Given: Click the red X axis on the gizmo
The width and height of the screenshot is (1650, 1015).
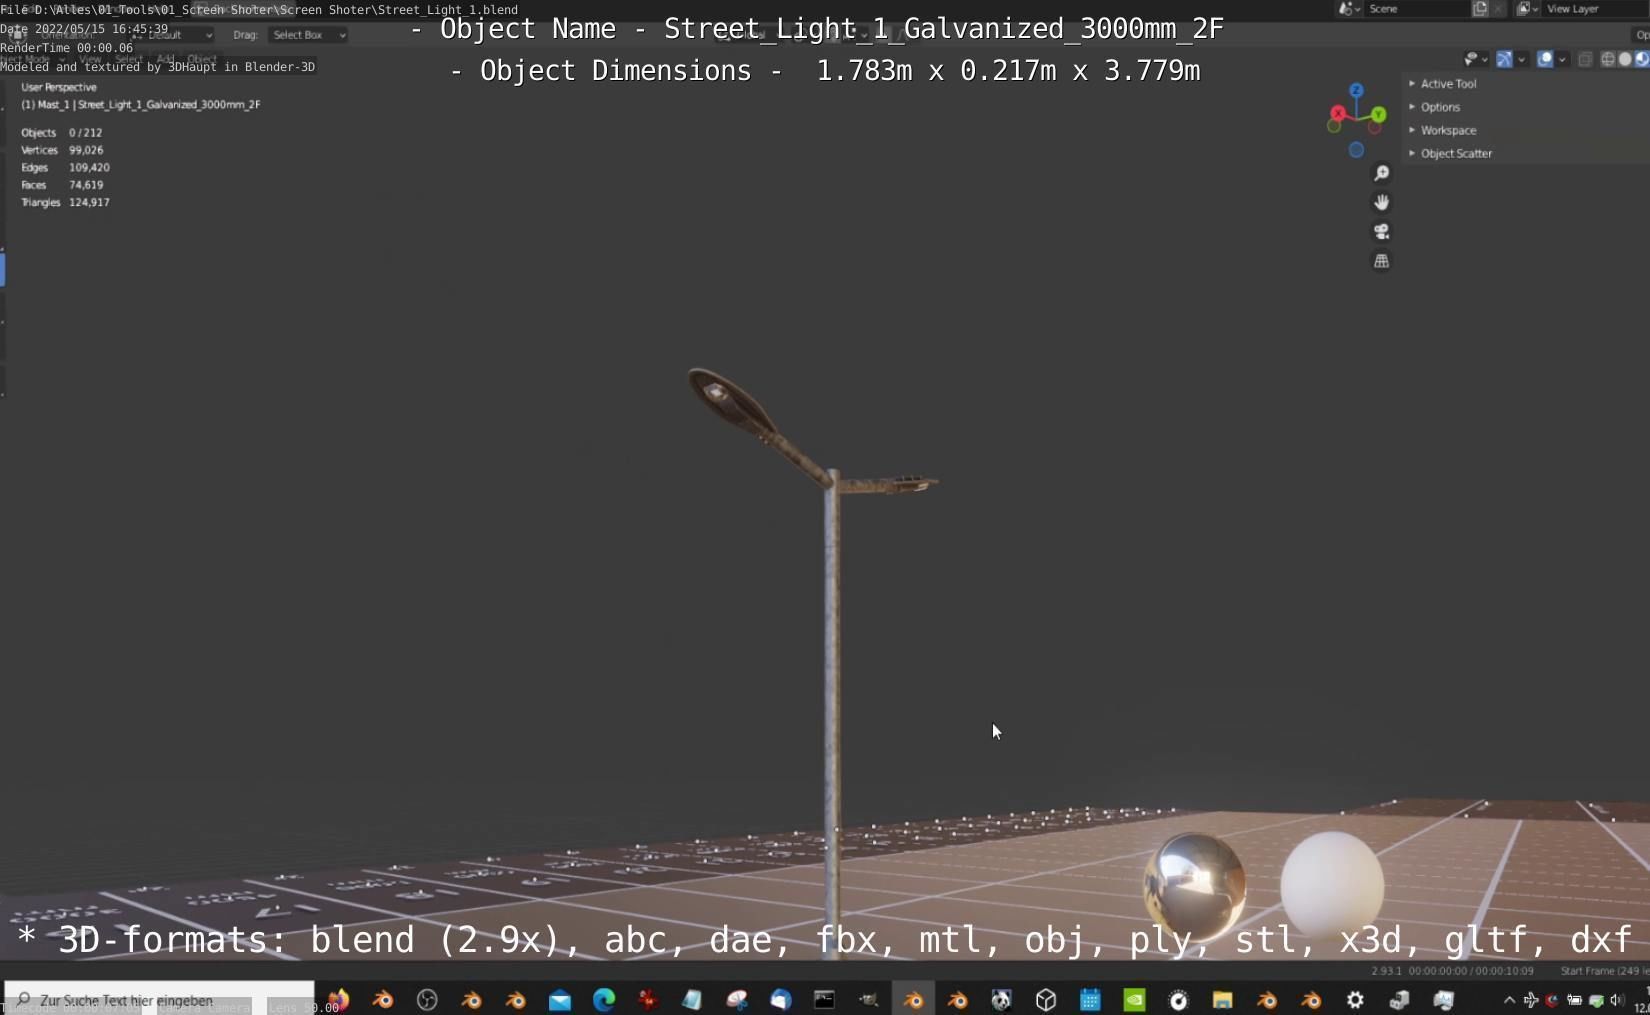Looking at the screenshot, I should point(1338,113).
